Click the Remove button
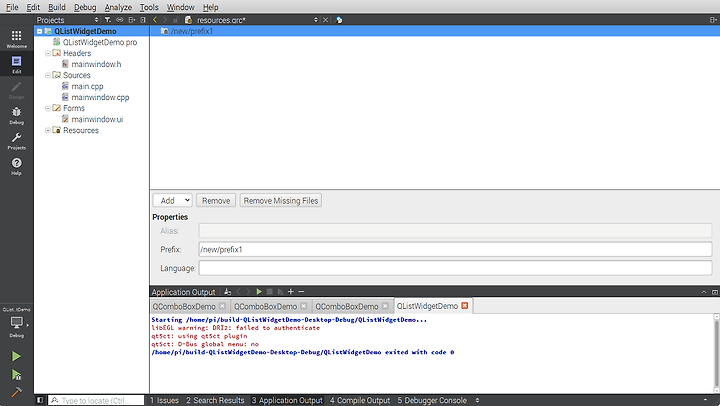The image size is (720, 406). point(216,201)
